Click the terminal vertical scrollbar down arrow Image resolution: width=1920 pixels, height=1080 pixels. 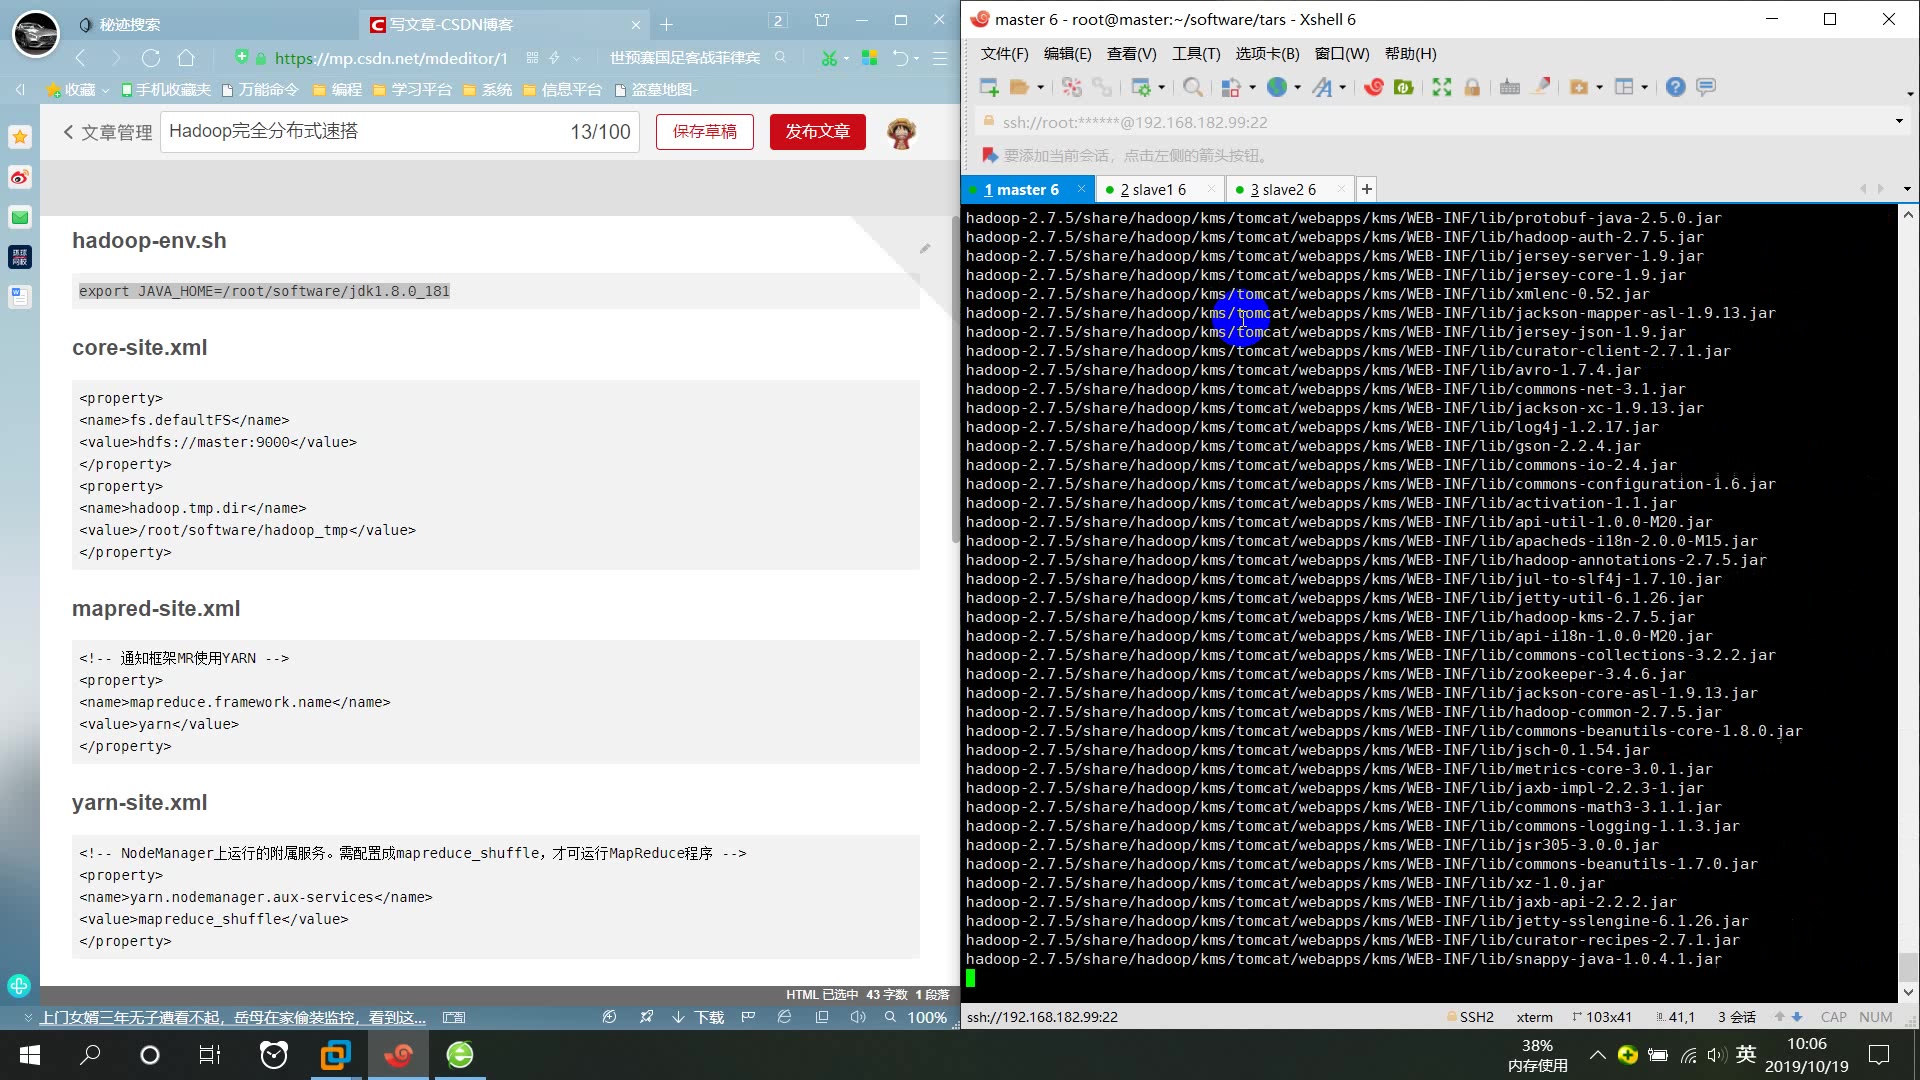[1908, 992]
